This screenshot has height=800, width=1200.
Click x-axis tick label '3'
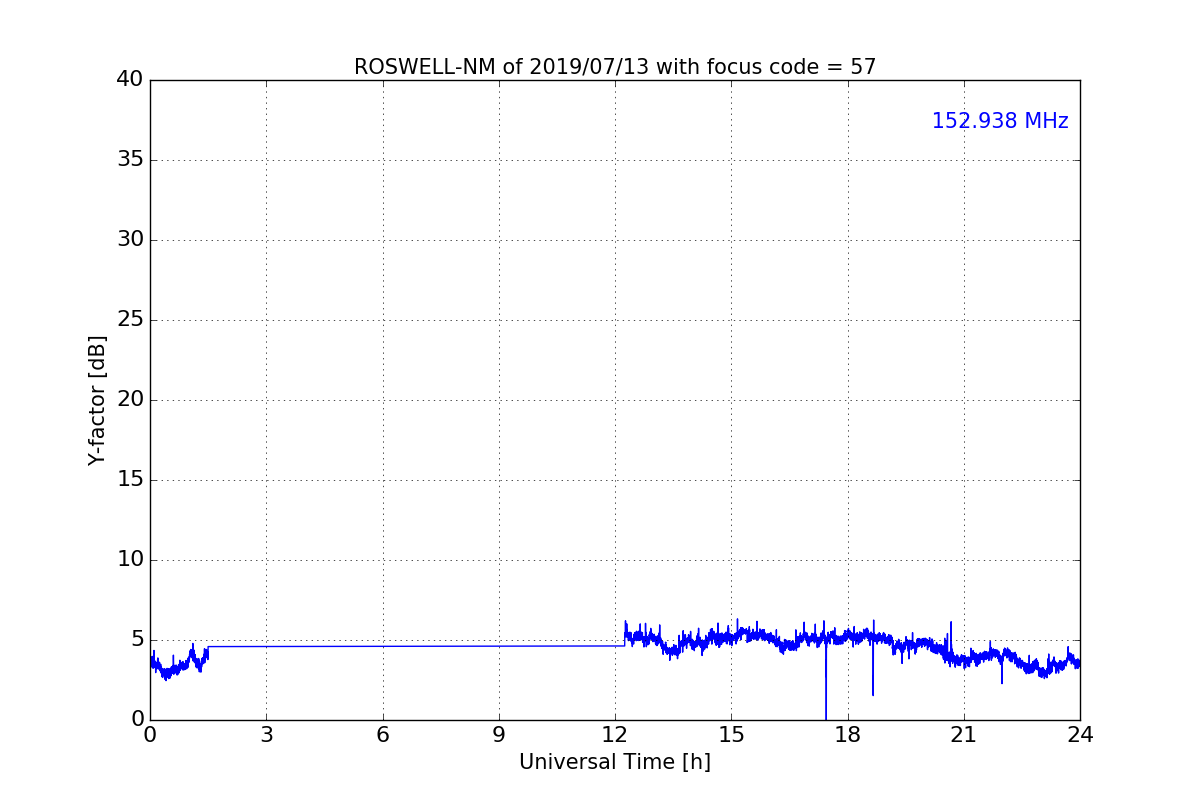[x=266, y=735]
